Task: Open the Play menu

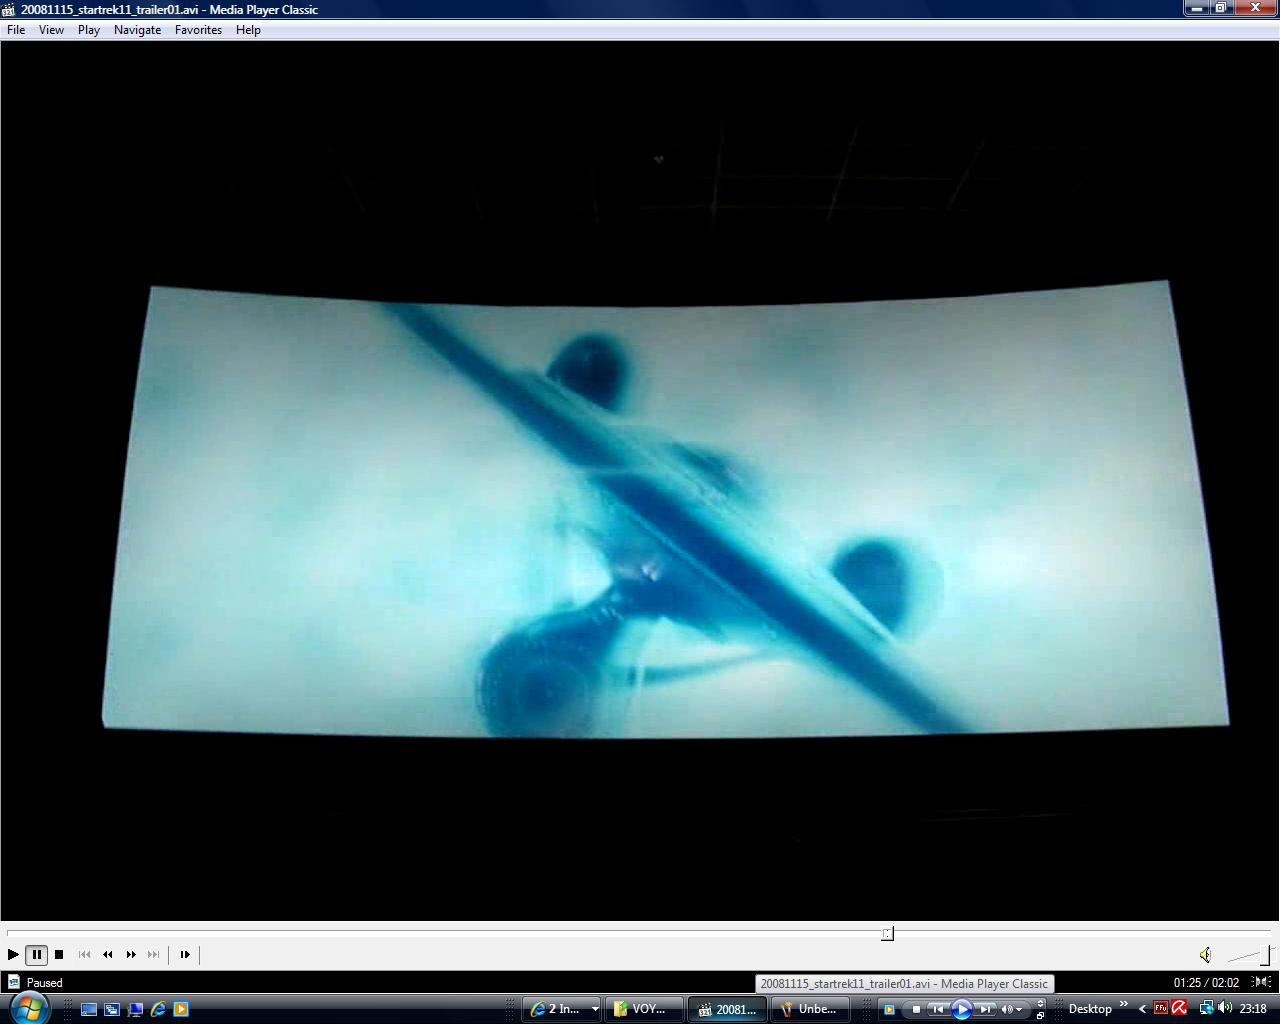Action: point(89,30)
